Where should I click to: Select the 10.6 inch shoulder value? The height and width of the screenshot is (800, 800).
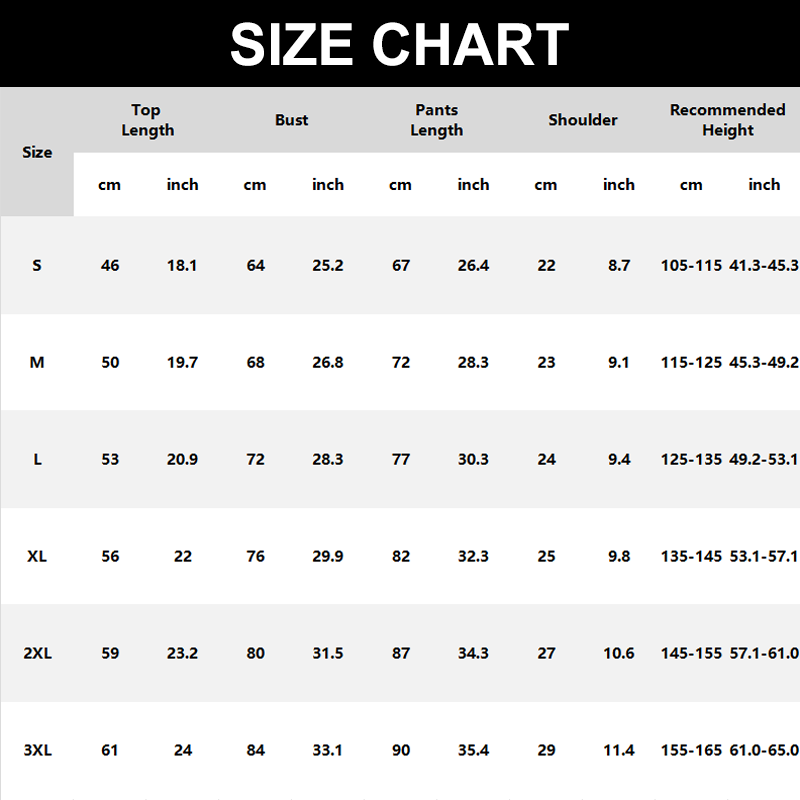(619, 653)
